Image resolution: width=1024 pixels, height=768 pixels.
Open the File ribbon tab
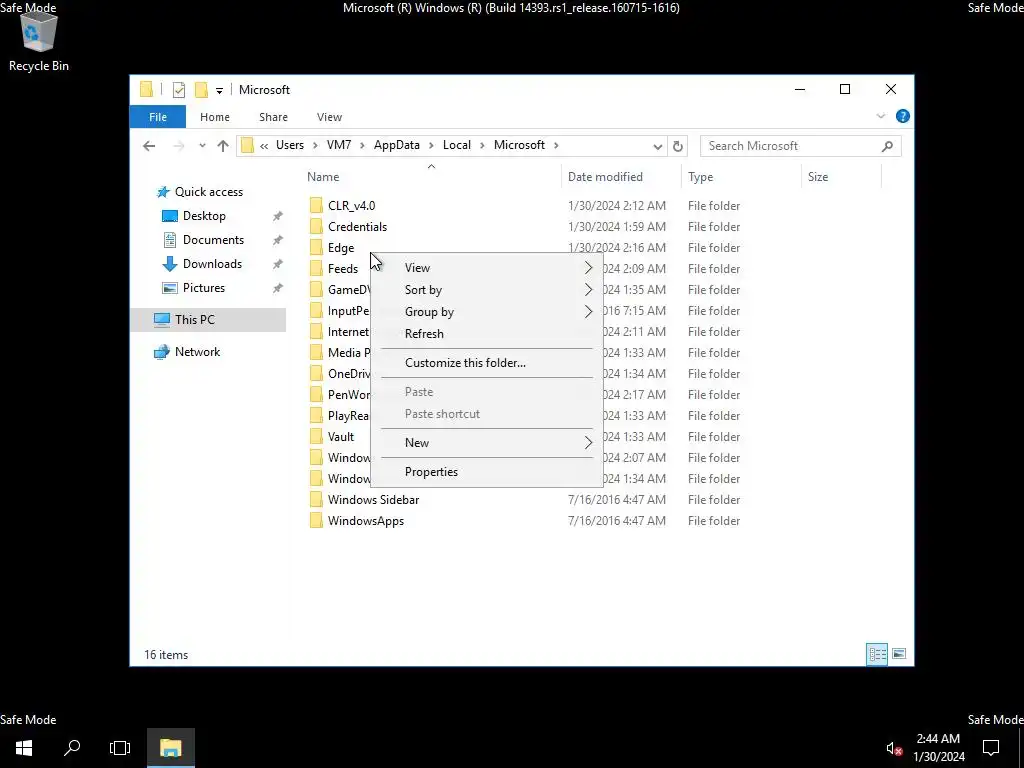click(157, 117)
